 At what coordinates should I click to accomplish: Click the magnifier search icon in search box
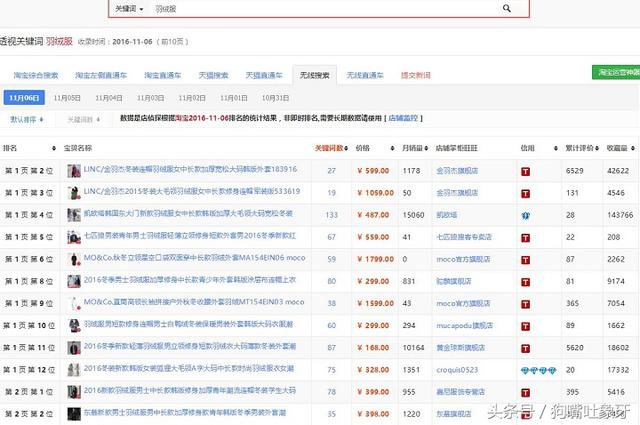tap(507, 8)
